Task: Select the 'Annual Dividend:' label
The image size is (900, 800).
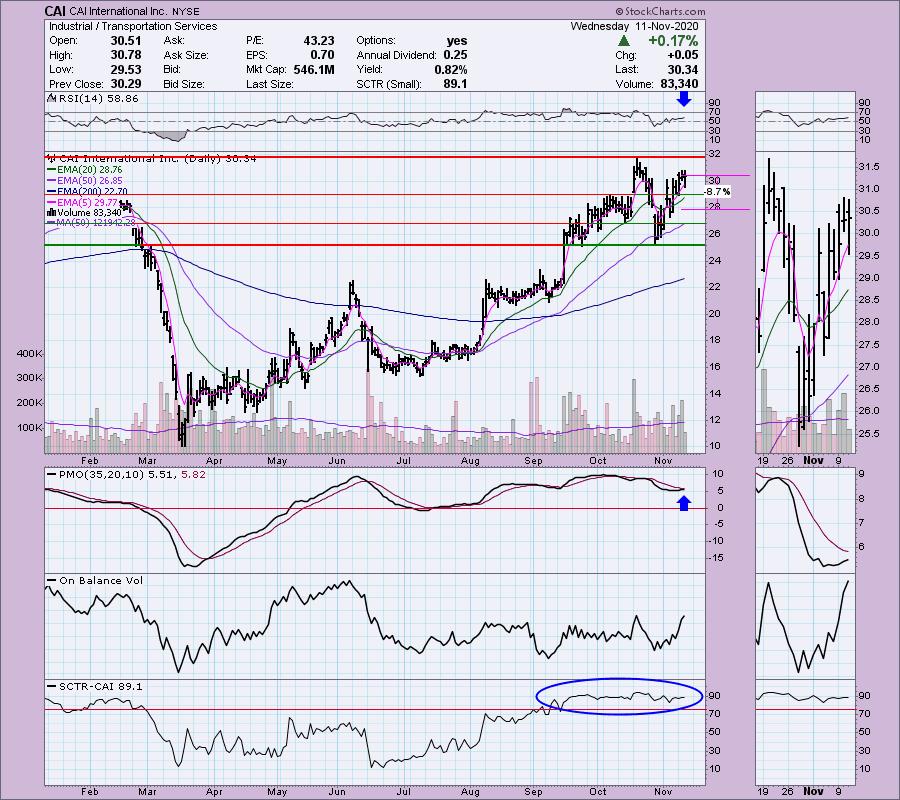Action: (x=397, y=55)
